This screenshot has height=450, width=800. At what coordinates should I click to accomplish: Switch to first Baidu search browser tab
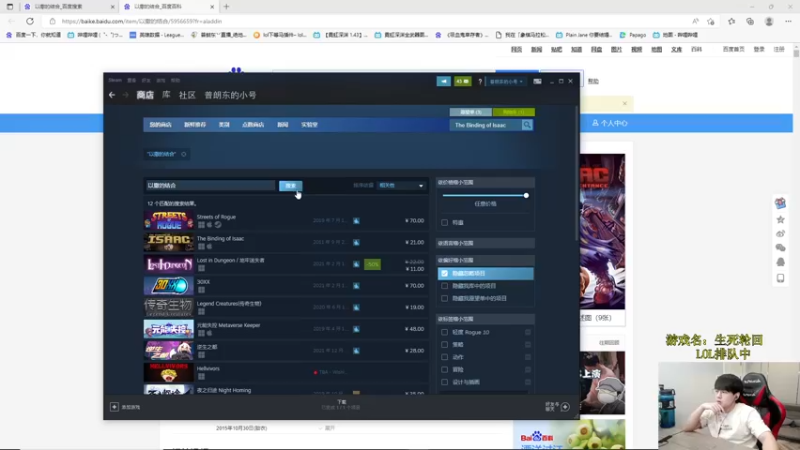coord(69,7)
